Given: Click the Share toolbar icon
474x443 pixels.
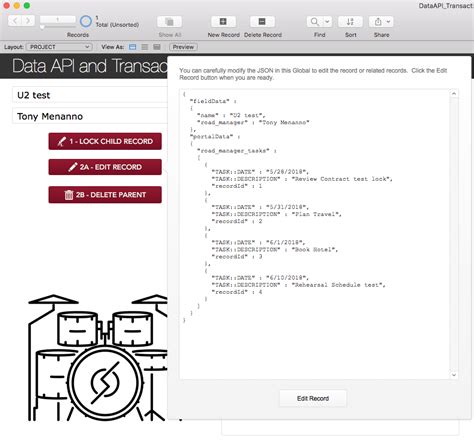Looking at the screenshot, I should [378, 22].
